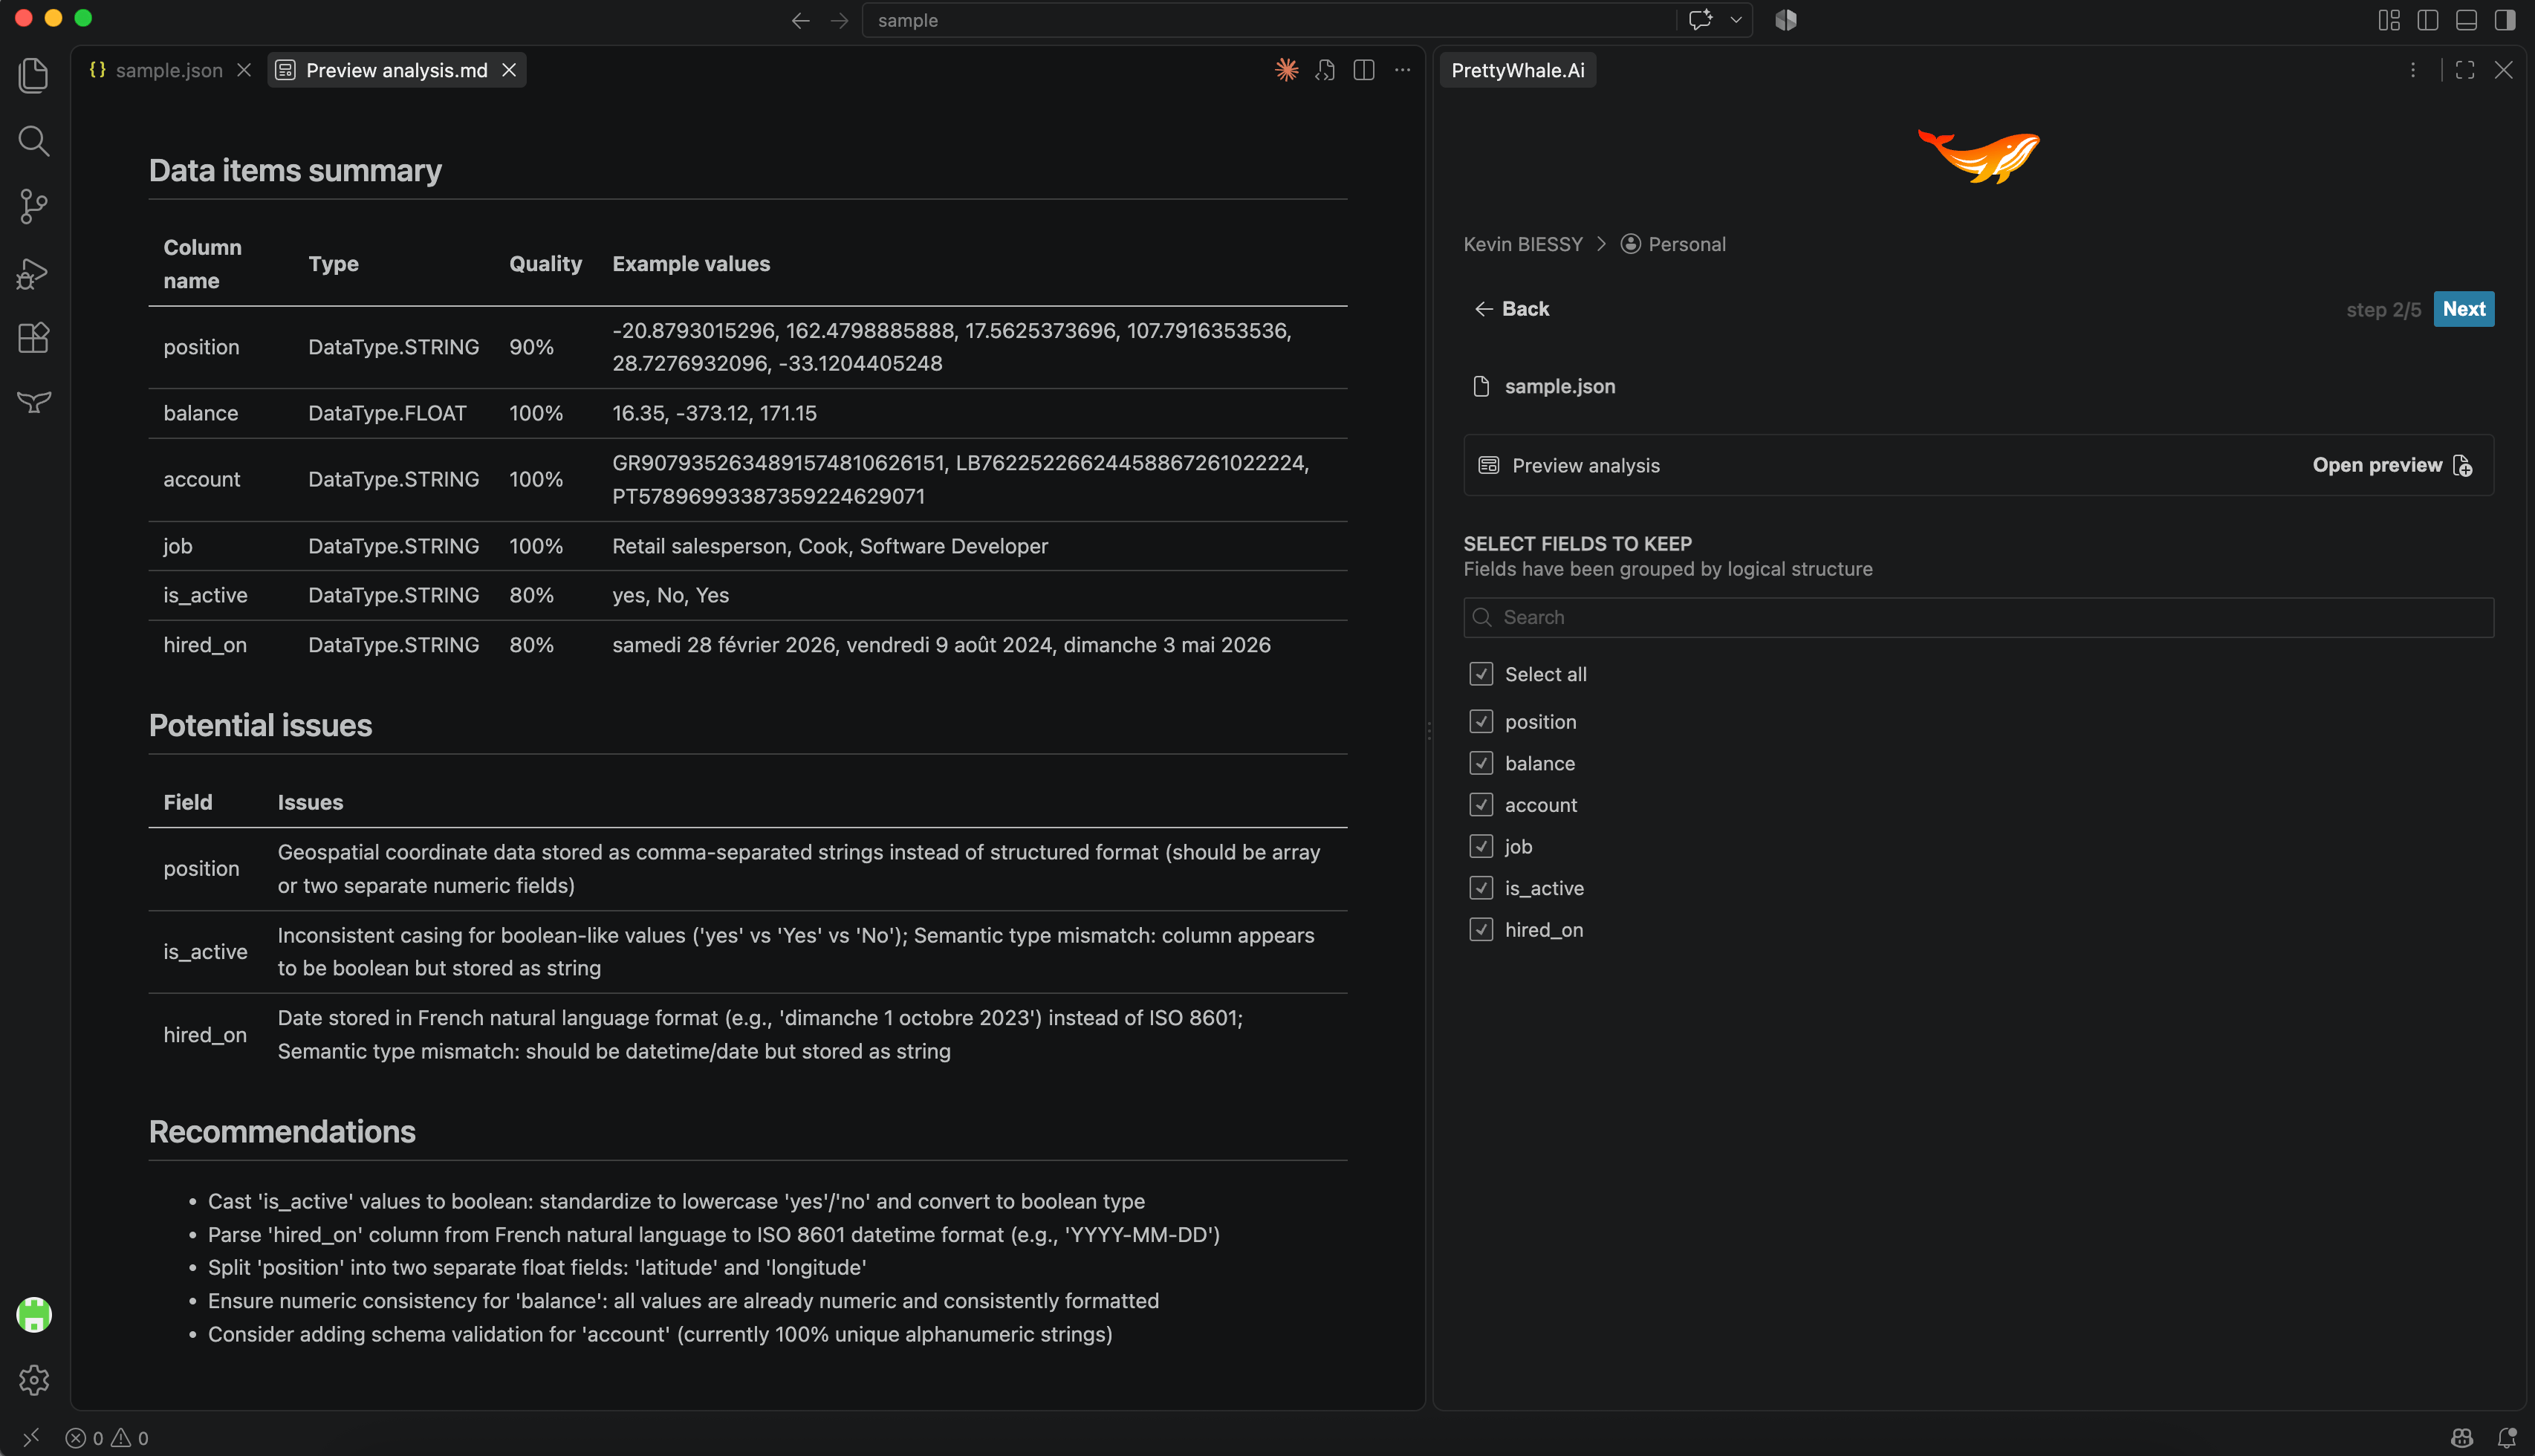2535x1456 pixels.
Task: Expand the chat dropdown chevron in title bar
Action: pos(1736,20)
